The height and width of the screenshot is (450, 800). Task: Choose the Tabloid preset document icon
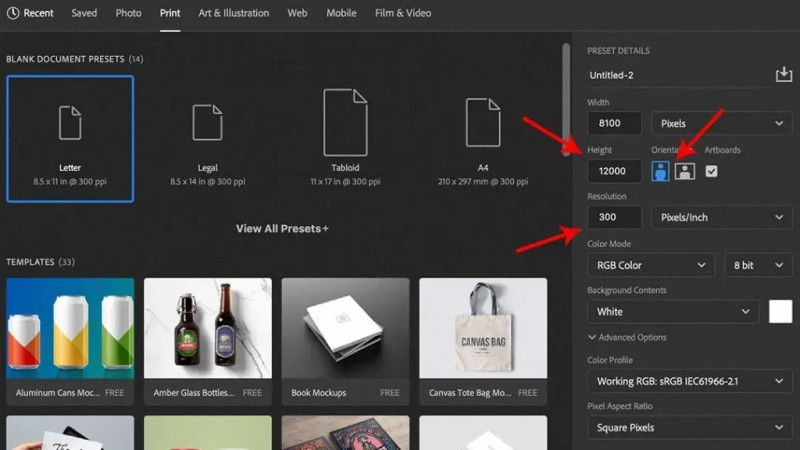[x=345, y=121]
